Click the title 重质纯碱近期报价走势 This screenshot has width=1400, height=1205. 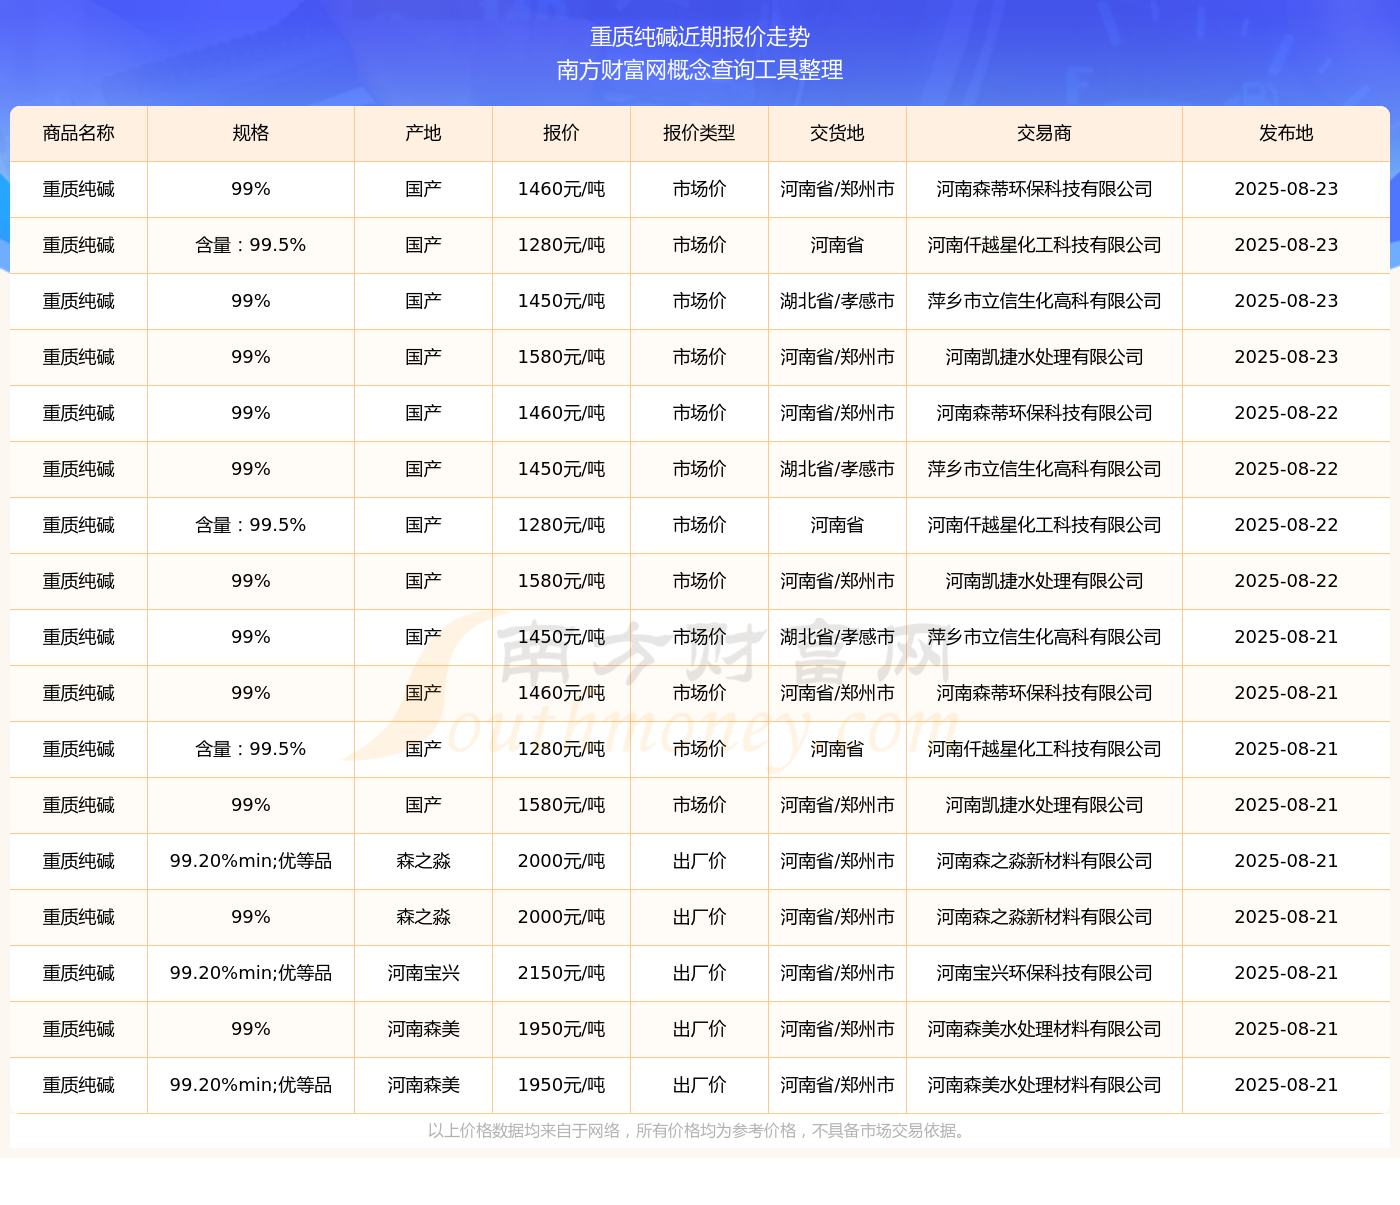(700, 37)
